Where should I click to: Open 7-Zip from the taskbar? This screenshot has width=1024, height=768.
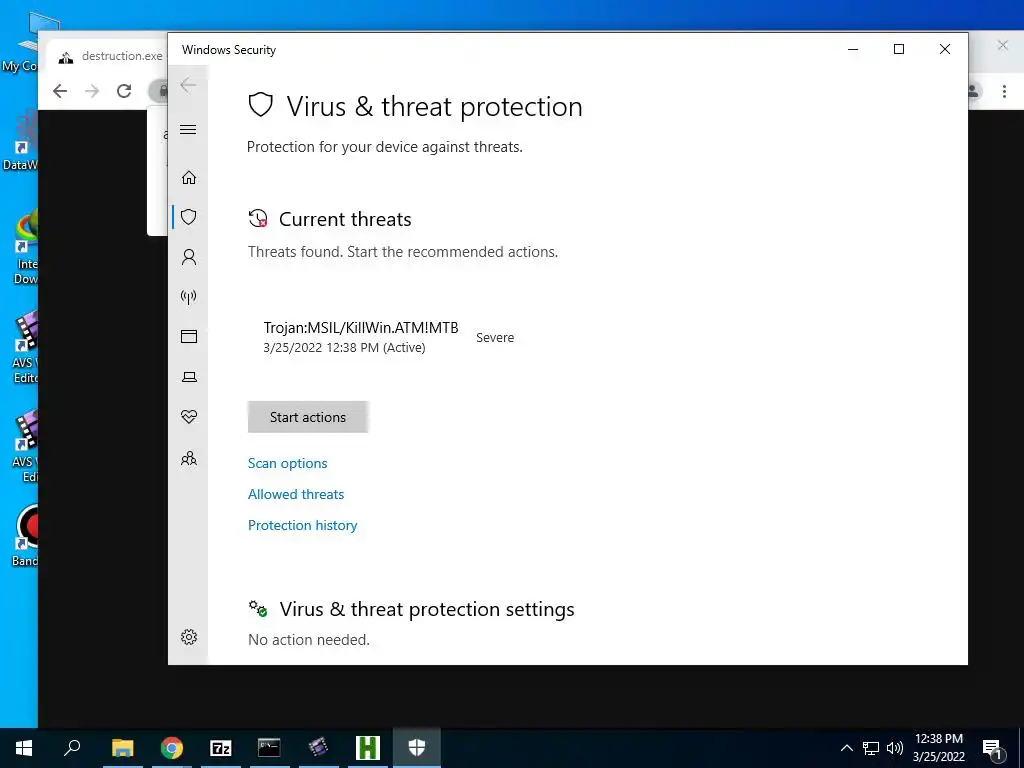click(x=221, y=748)
